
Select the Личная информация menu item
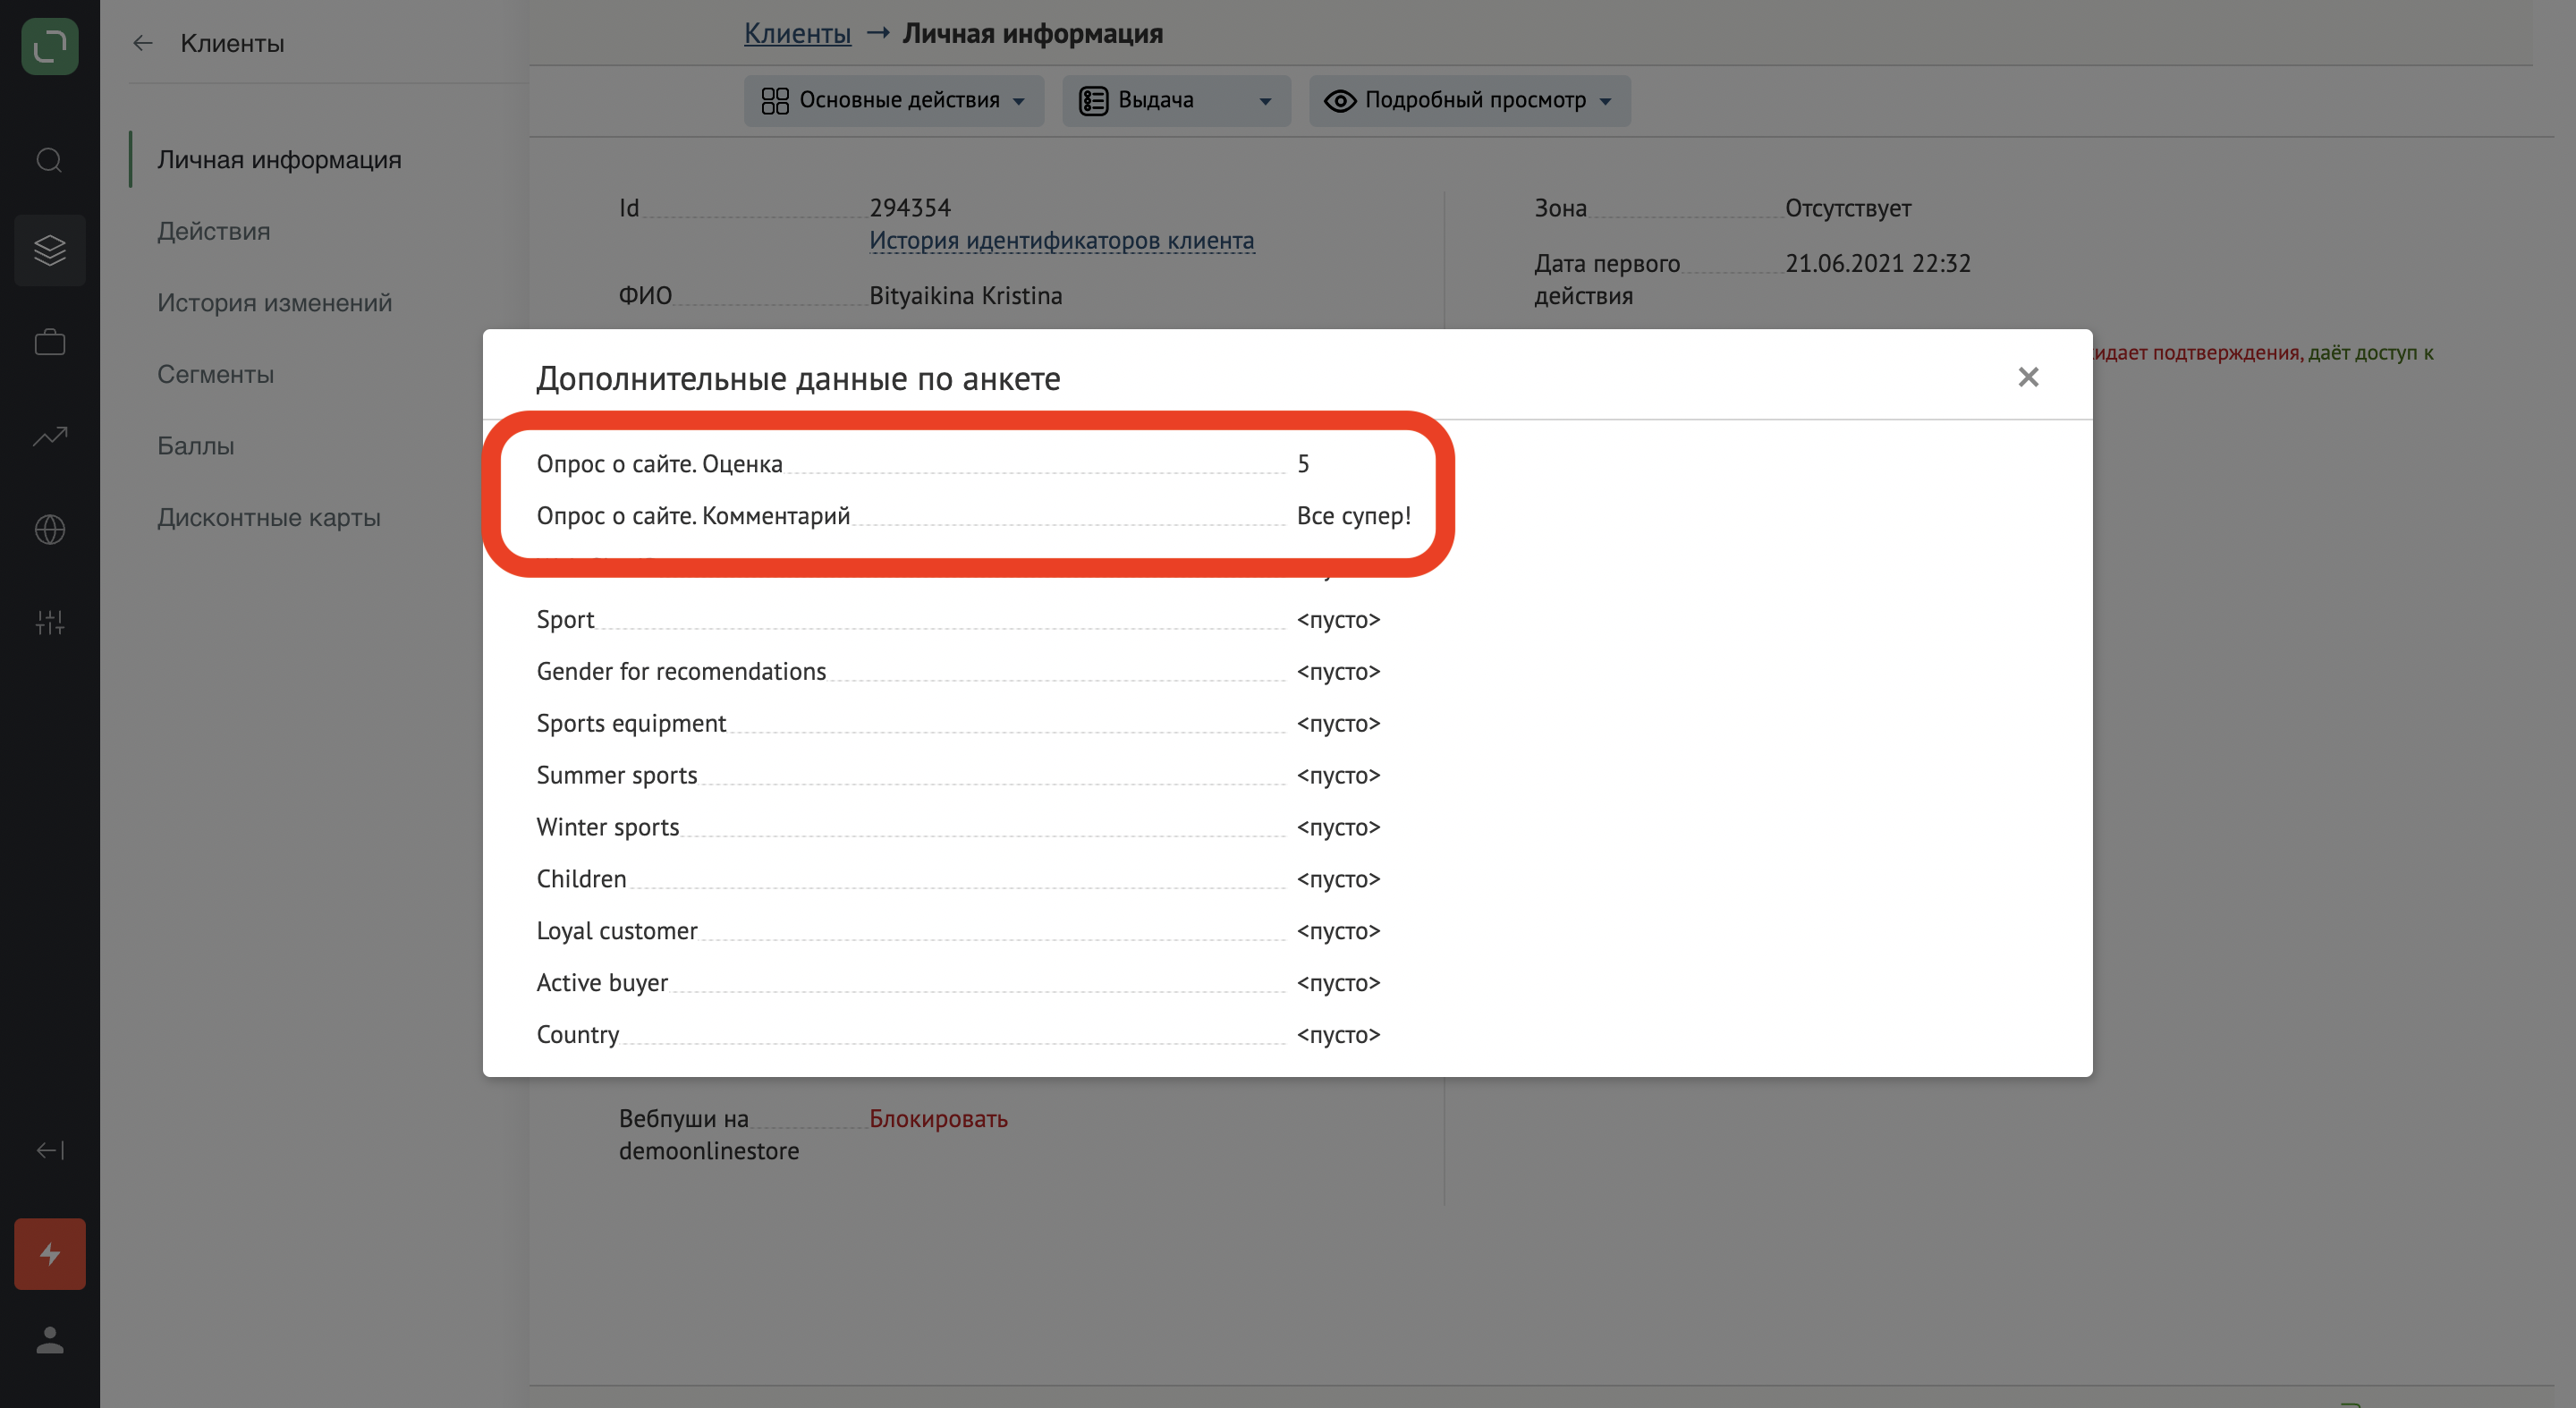click(x=279, y=159)
